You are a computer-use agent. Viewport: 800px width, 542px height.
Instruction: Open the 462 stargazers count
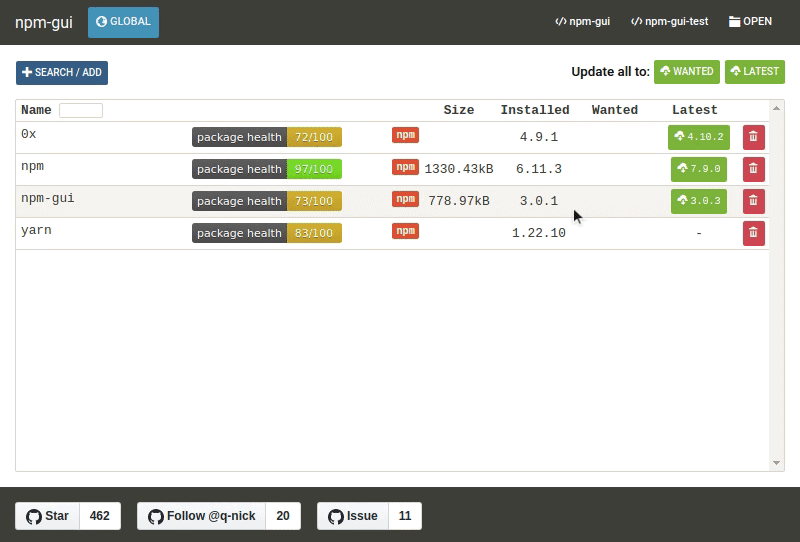pyautogui.click(x=100, y=516)
